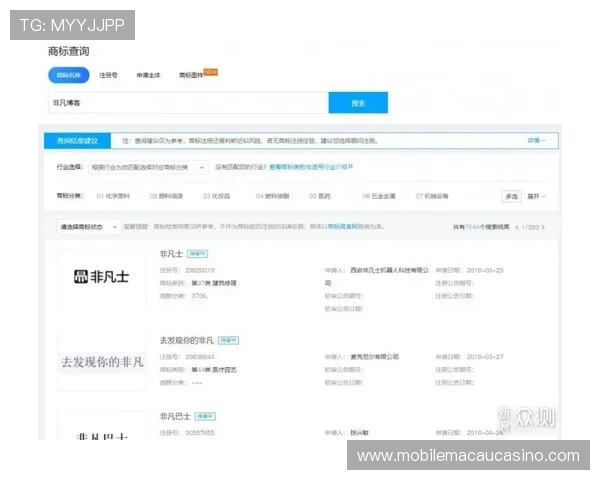
Task: Open the 非凡士 trademark result title
Action: pyautogui.click(x=171, y=254)
